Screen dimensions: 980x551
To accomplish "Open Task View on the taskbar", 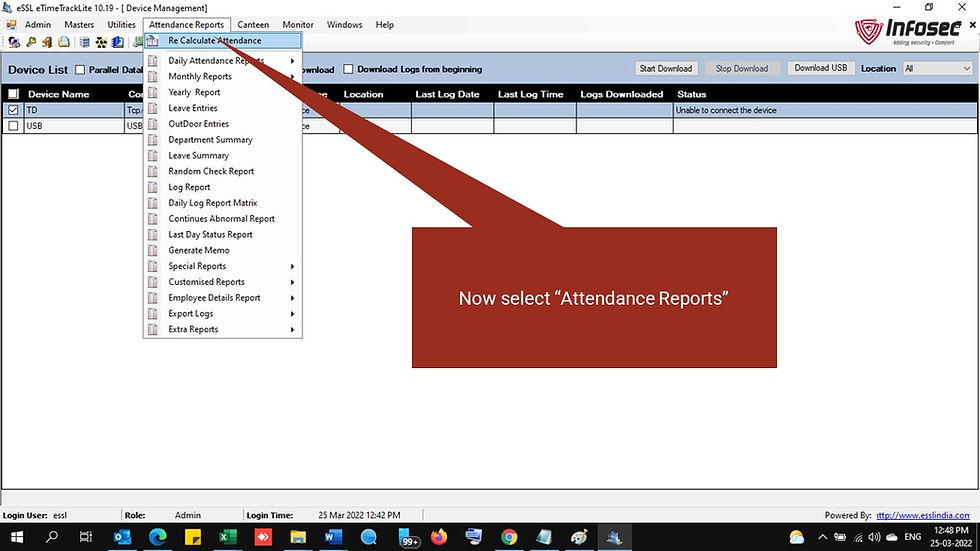I will click(86, 537).
